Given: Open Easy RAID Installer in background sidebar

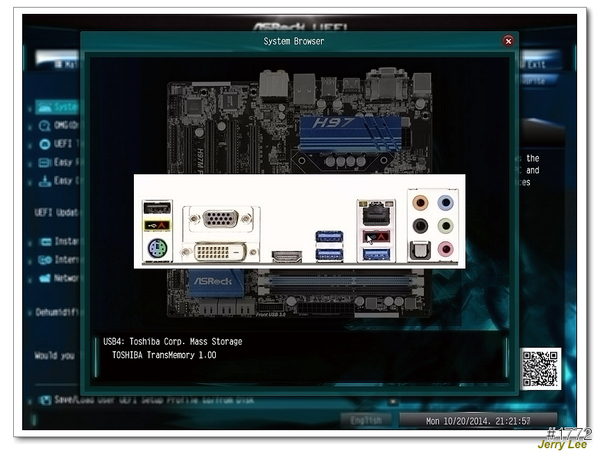Looking at the screenshot, I should point(59,162).
